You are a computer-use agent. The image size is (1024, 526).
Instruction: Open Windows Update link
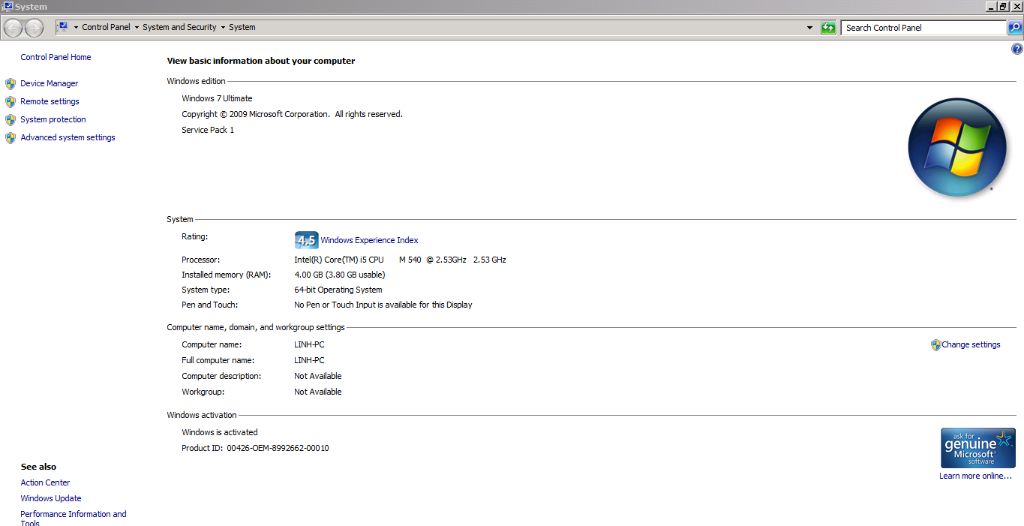[x=51, y=499]
